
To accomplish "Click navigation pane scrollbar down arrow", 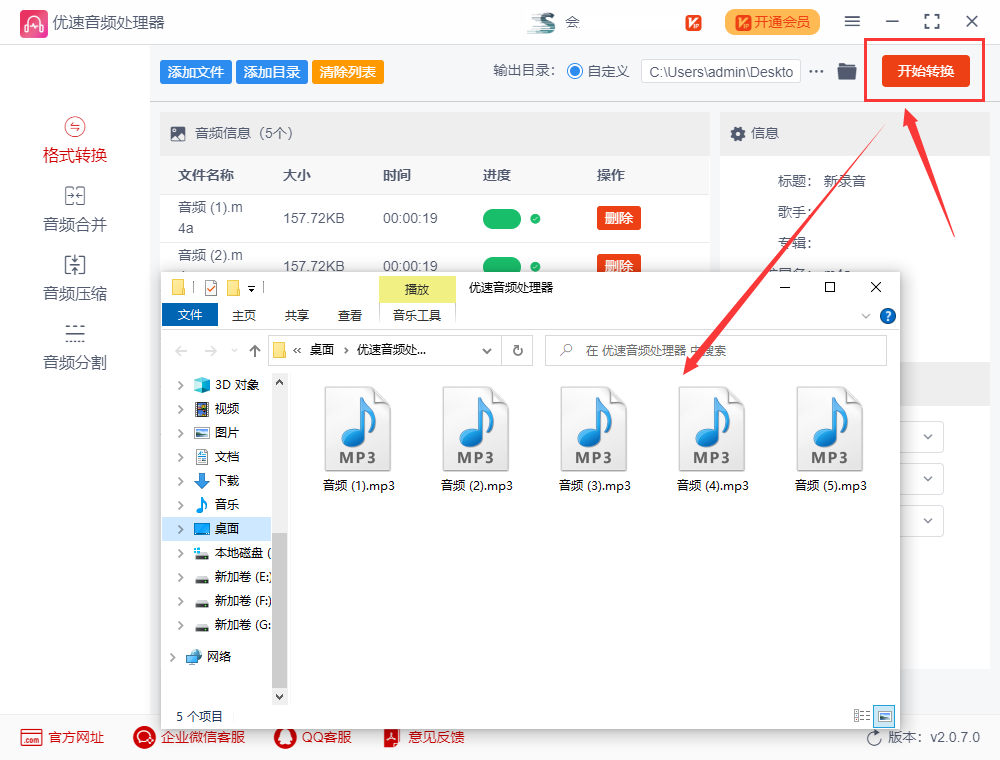I will tap(279, 697).
